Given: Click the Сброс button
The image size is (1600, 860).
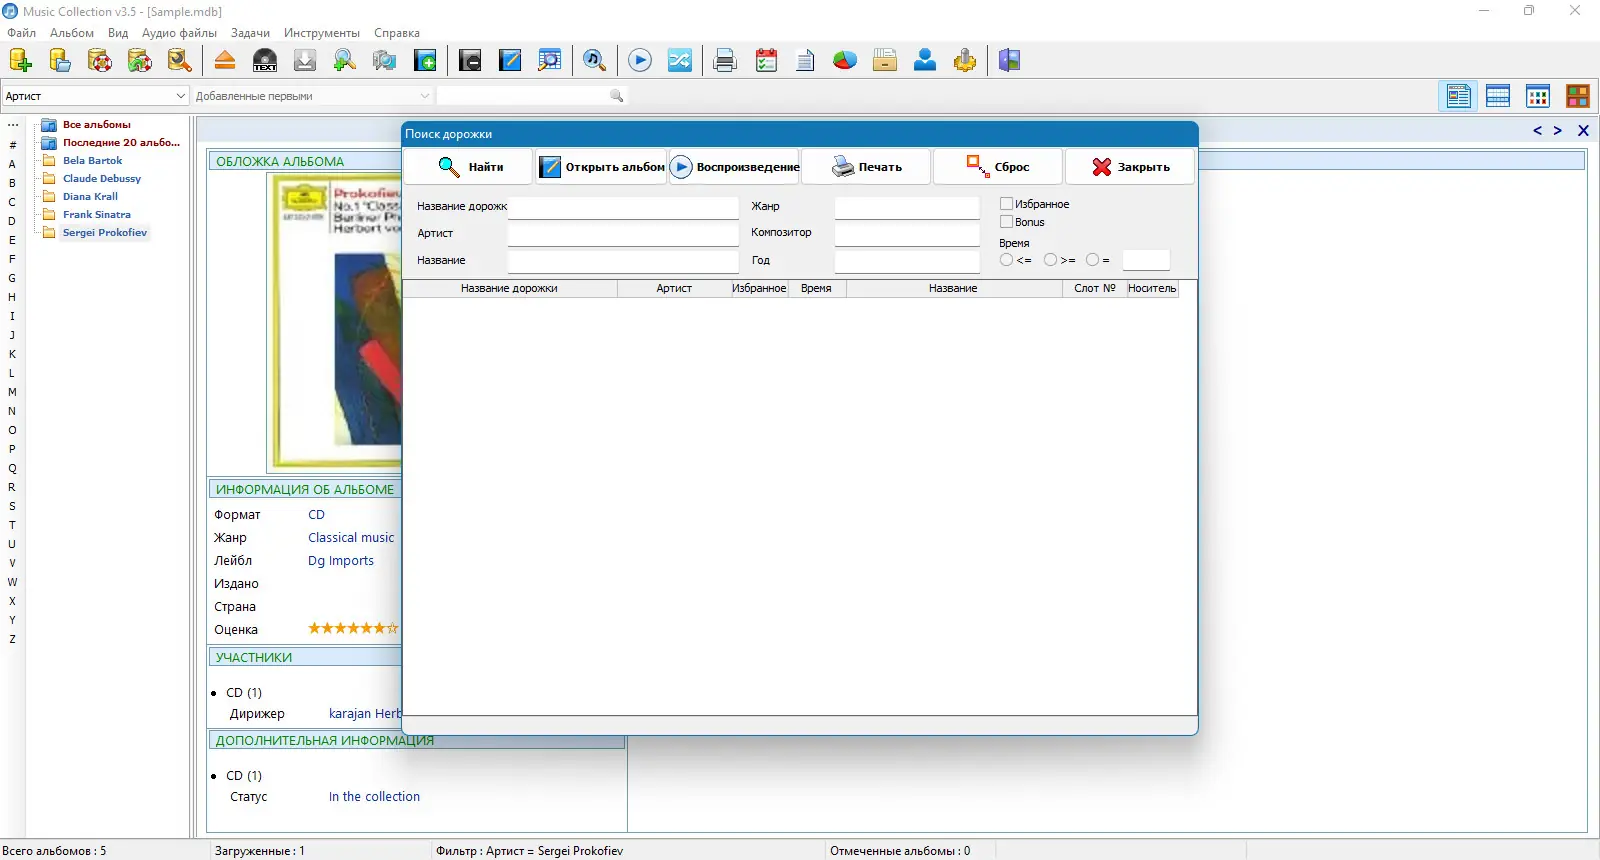Looking at the screenshot, I should point(998,167).
